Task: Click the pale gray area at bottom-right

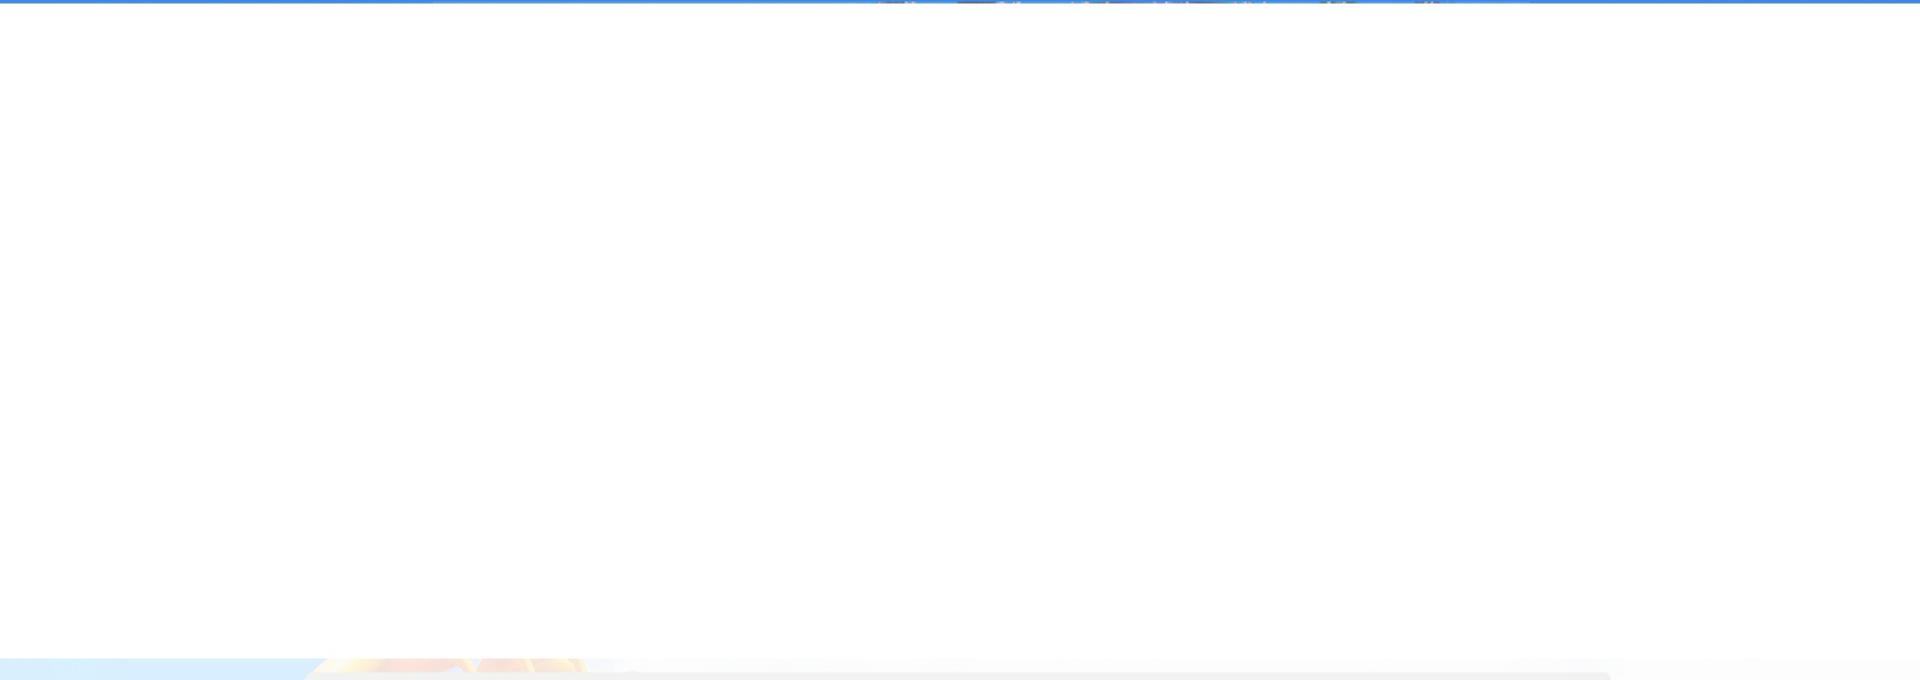Action: pos(1765,669)
